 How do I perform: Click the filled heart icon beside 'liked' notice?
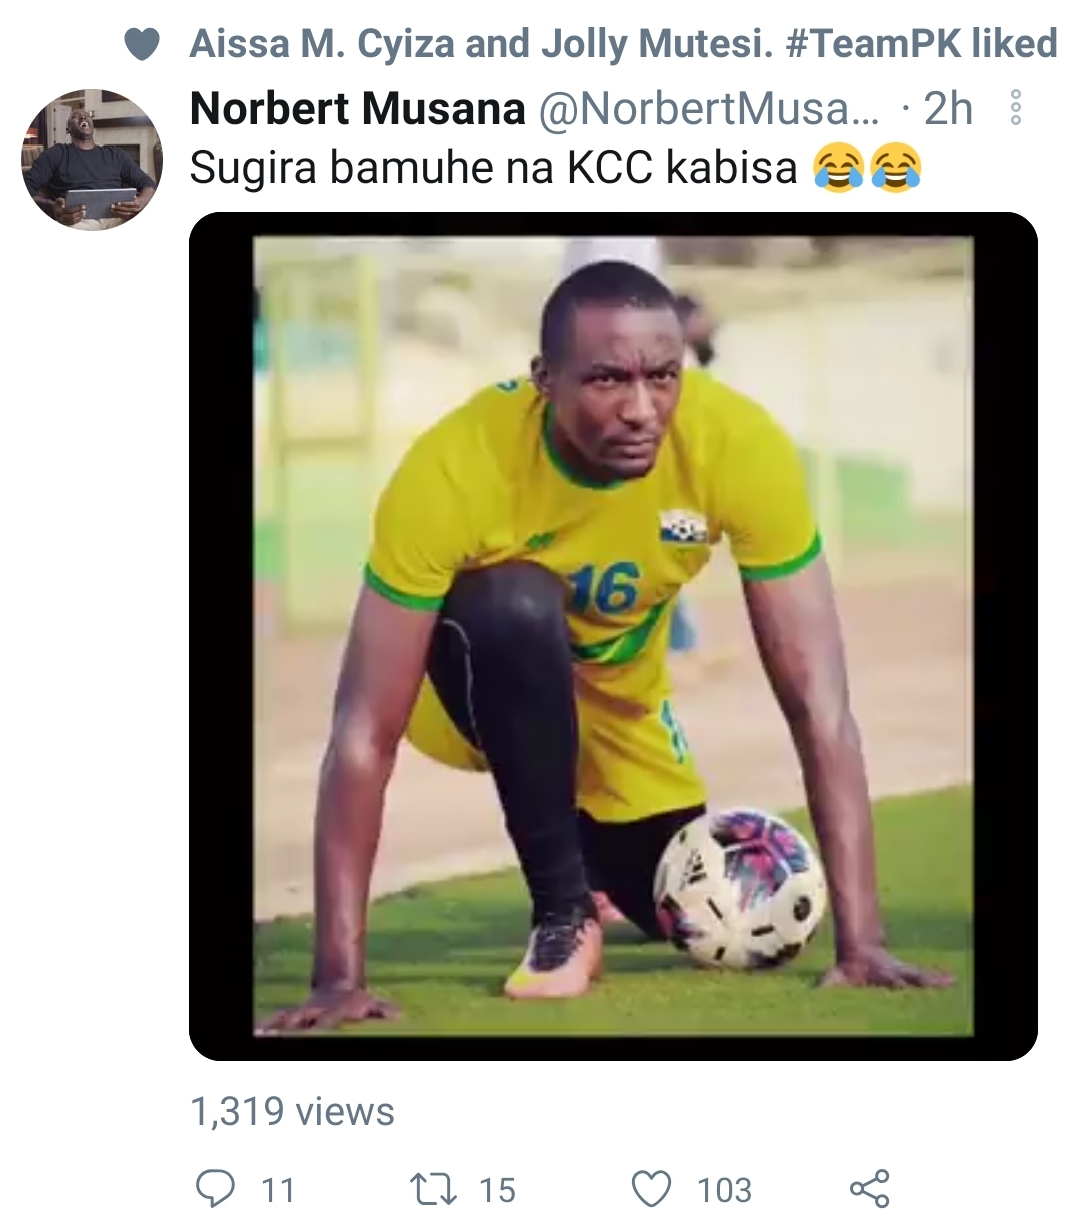click(143, 44)
